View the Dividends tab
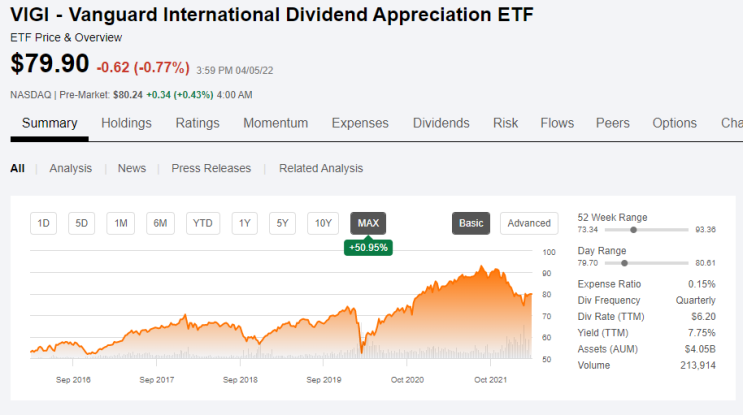 click(441, 123)
